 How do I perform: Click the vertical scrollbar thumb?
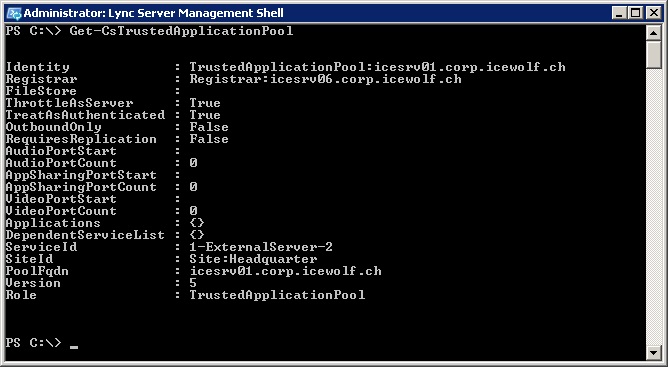pos(653,54)
